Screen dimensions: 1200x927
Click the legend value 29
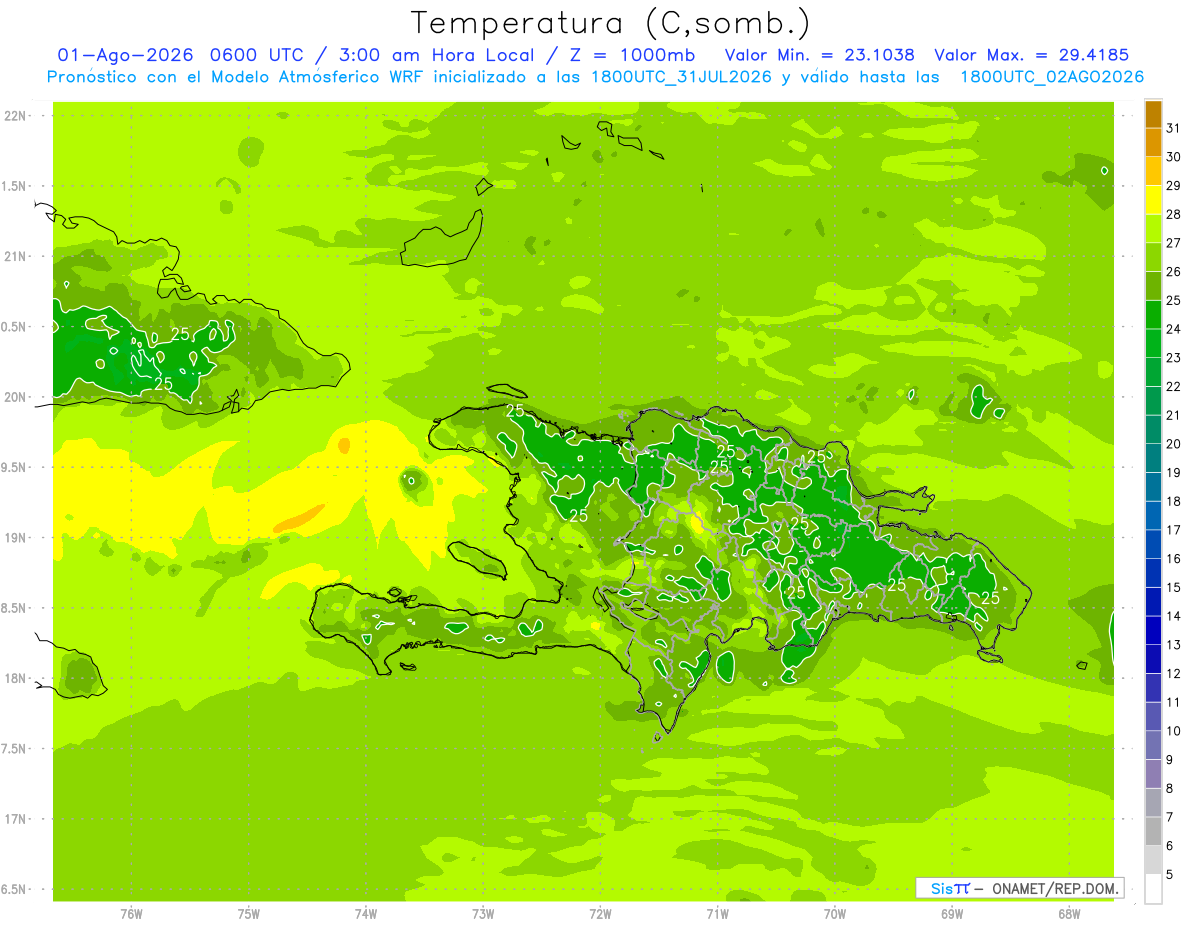(1174, 185)
